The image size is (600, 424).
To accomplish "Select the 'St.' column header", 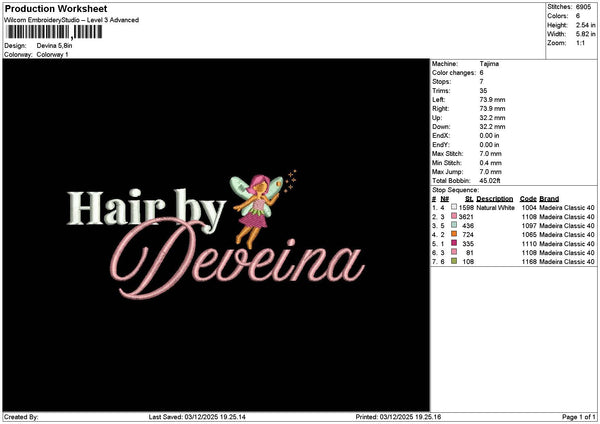I will pos(469,199).
